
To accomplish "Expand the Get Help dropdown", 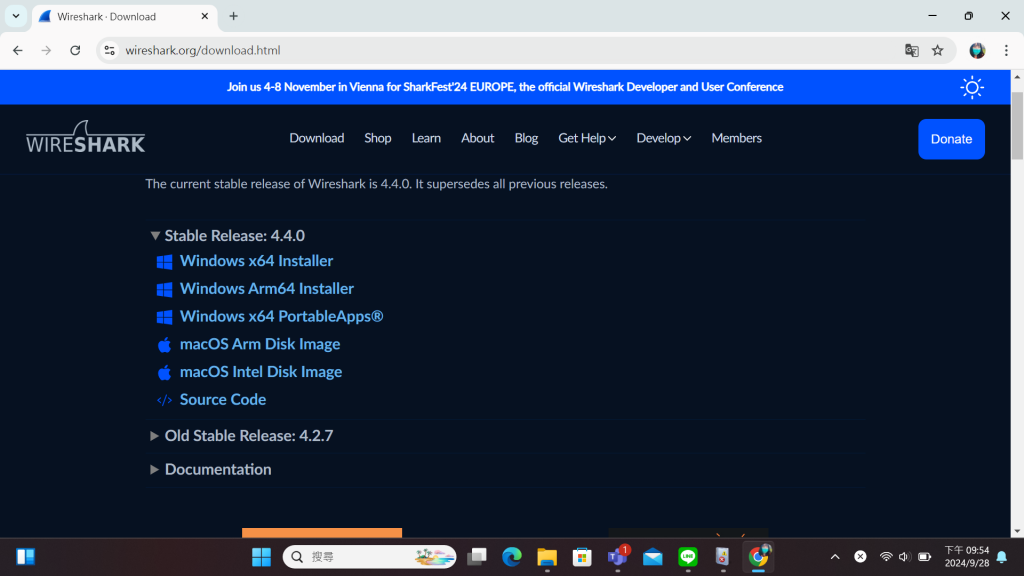I will pos(586,138).
